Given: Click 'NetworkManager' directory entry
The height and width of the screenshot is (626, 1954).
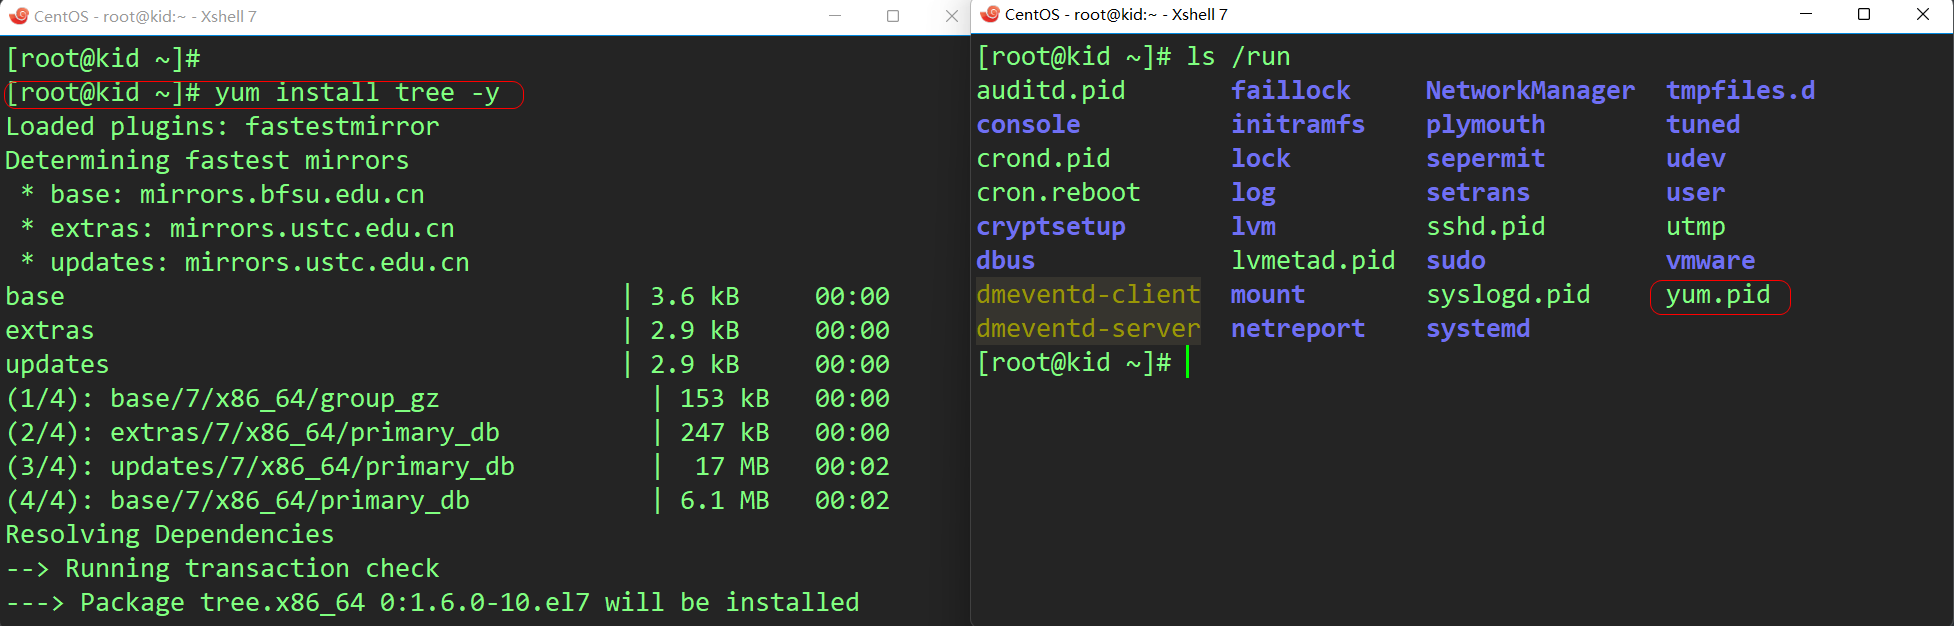Looking at the screenshot, I should (1531, 91).
